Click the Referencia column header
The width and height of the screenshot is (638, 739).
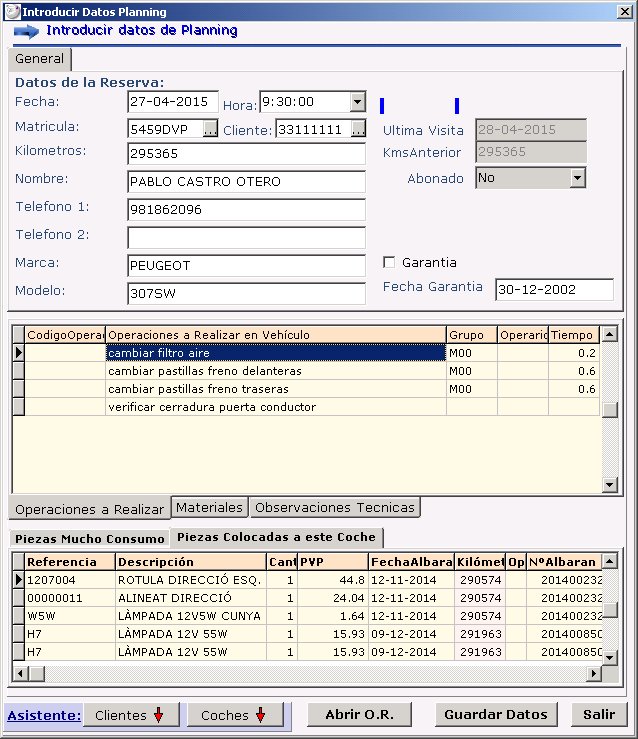click(70, 562)
